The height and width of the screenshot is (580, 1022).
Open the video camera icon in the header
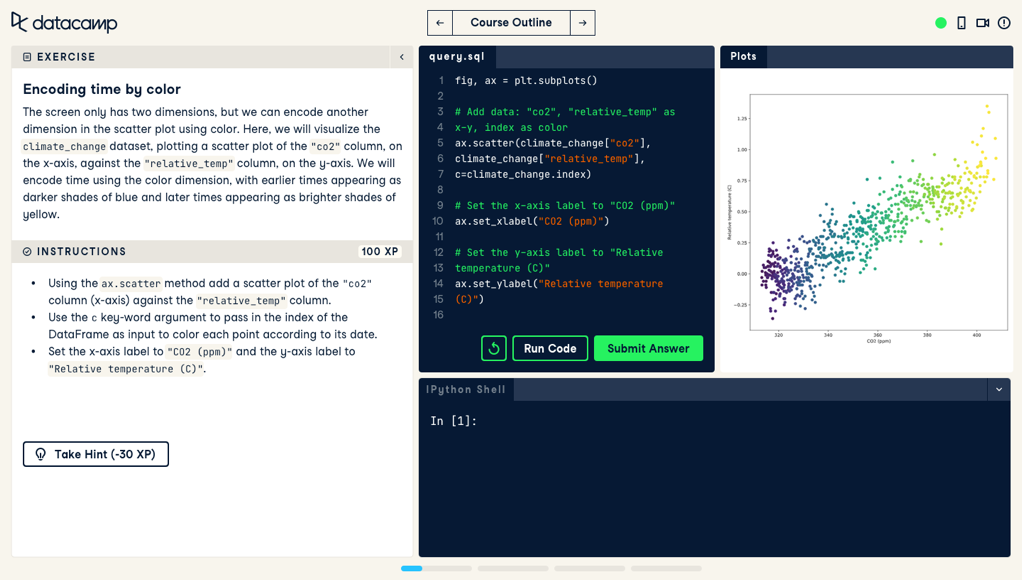coord(983,22)
